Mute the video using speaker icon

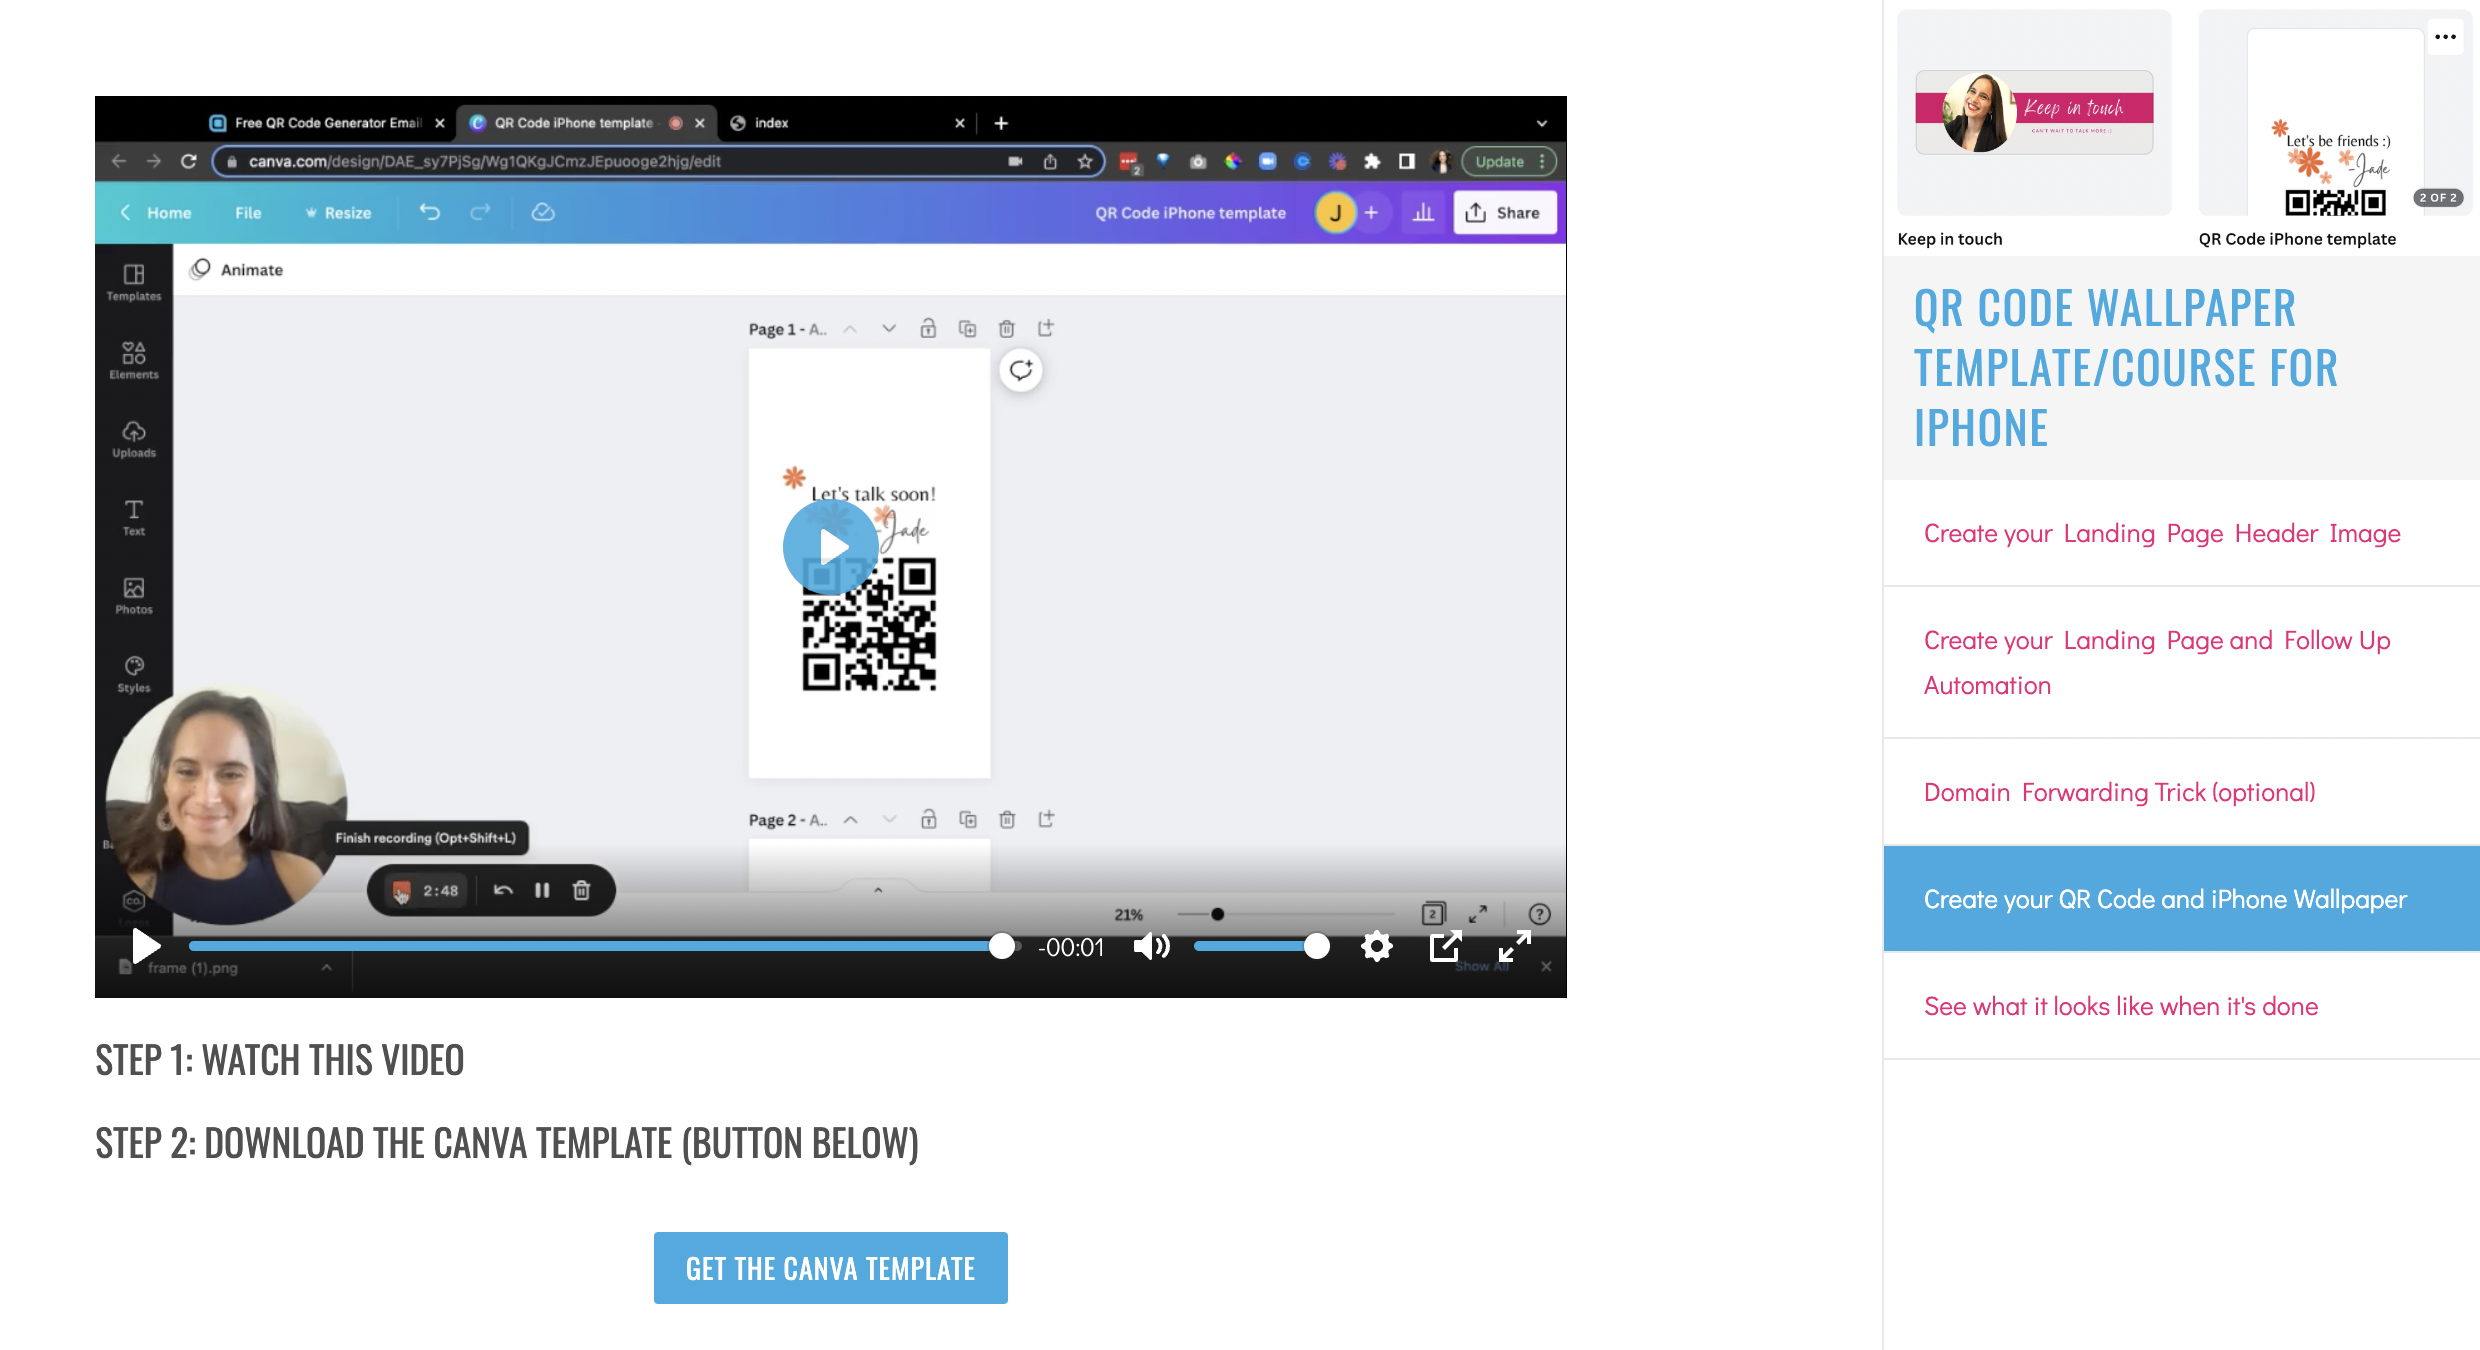click(x=1151, y=946)
